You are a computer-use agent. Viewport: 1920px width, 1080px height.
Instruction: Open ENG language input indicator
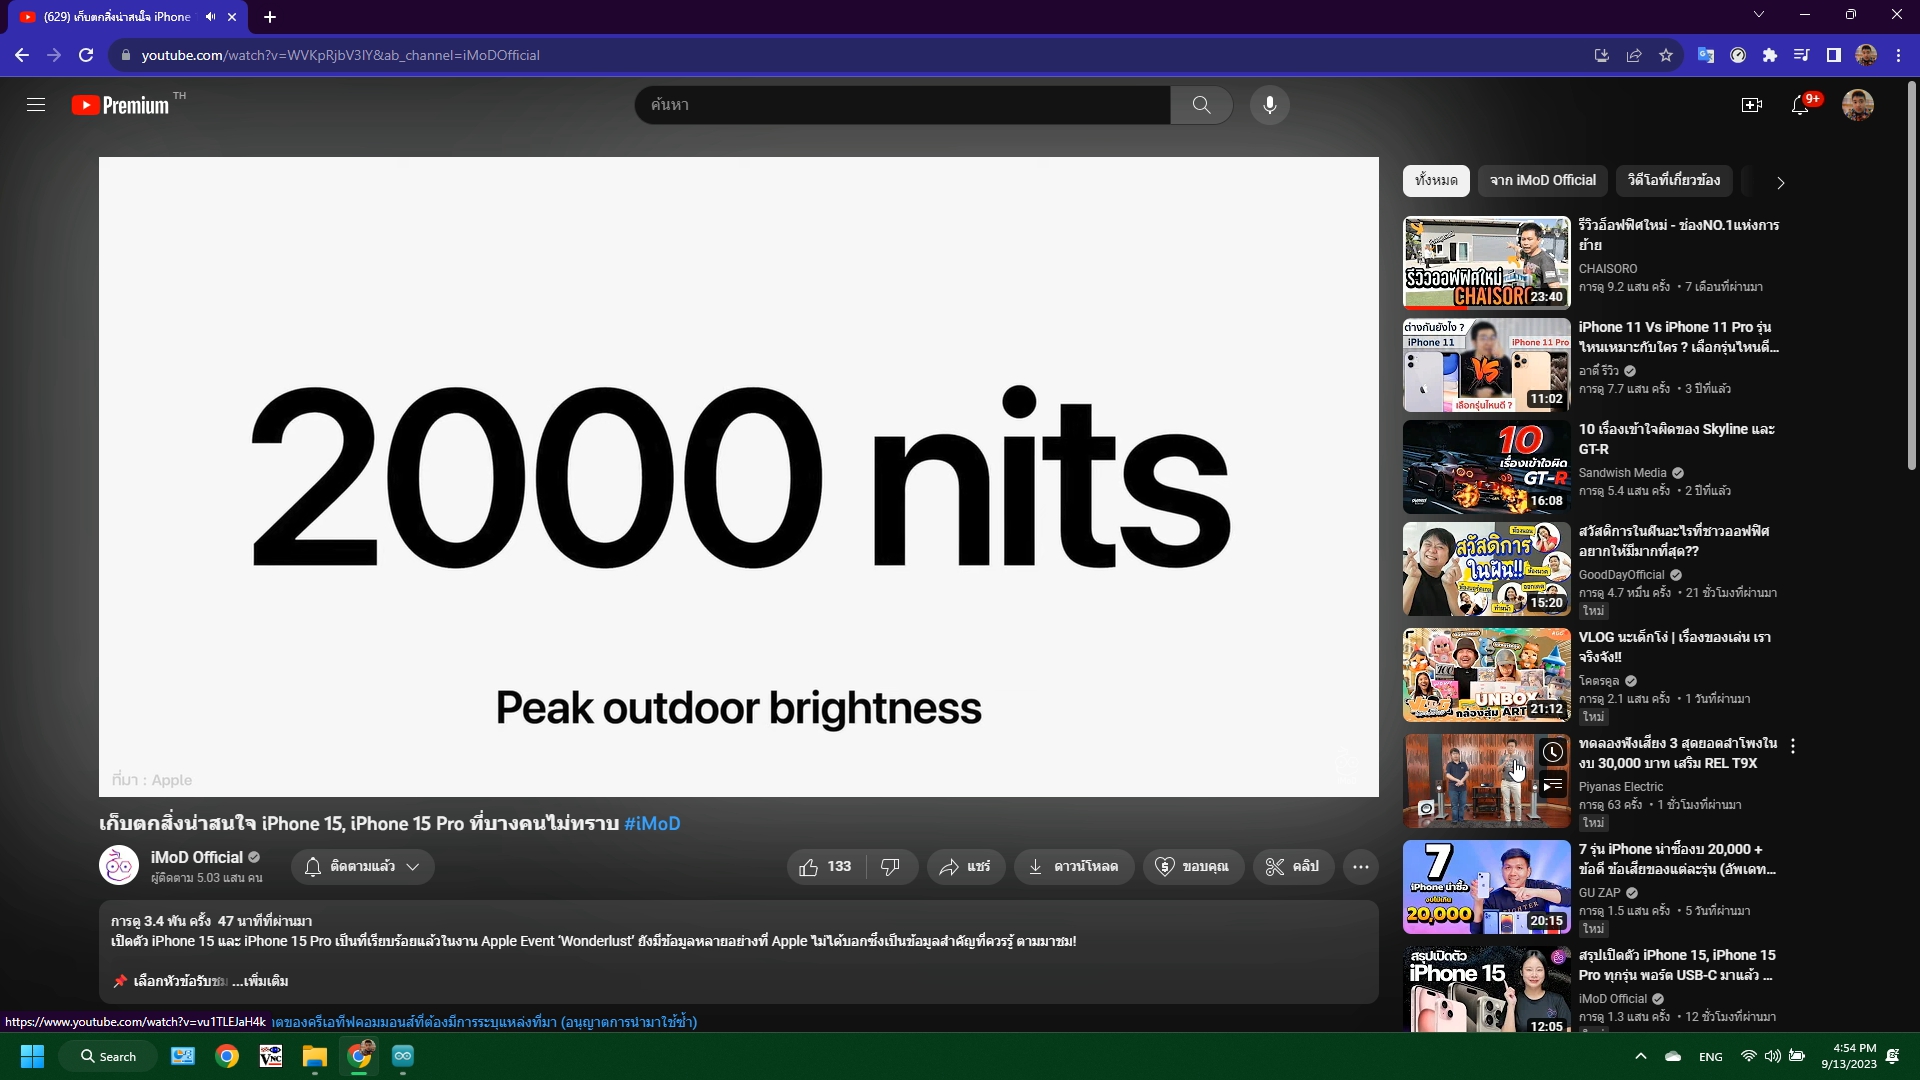click(x=1711, y=1056)
